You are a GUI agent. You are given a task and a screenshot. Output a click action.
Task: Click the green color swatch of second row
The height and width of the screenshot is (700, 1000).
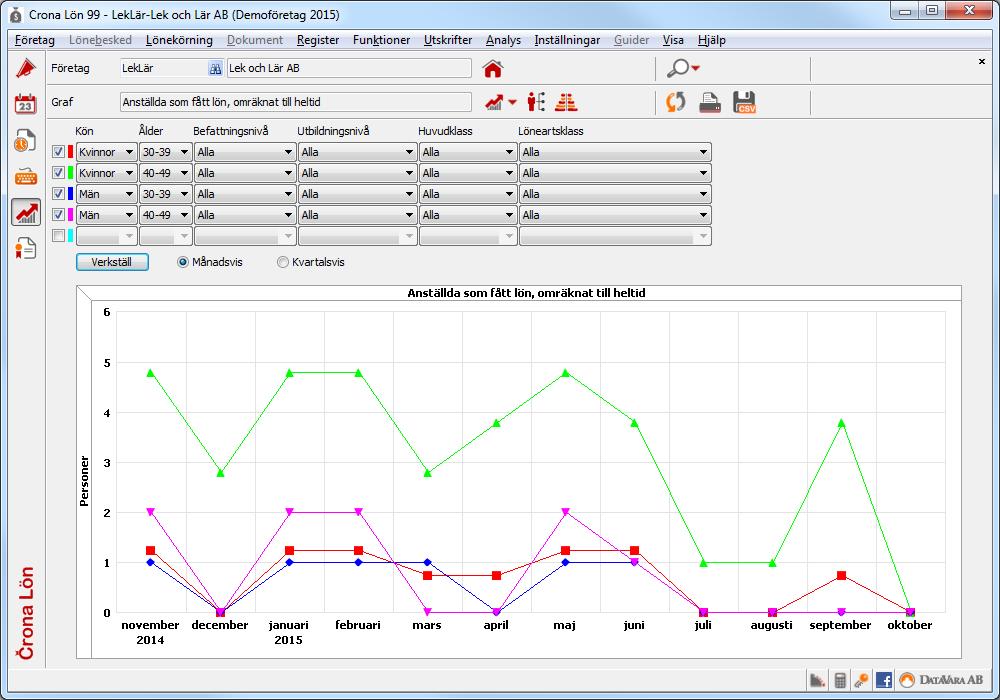coord(70,173)
